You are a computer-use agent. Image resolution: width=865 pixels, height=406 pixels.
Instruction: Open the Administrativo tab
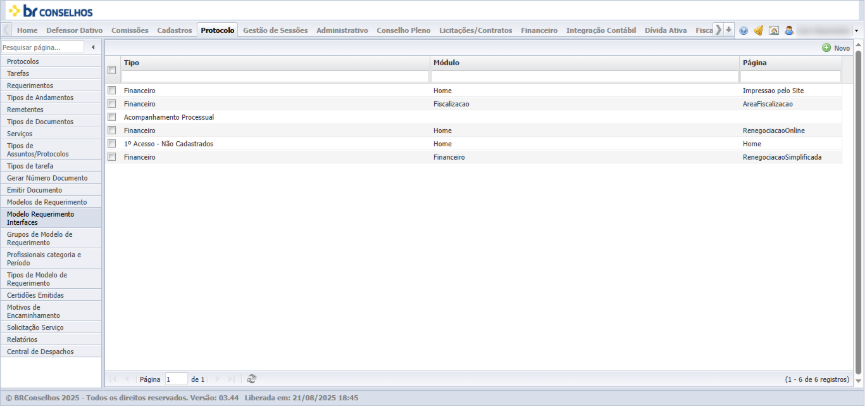point(342,30)
